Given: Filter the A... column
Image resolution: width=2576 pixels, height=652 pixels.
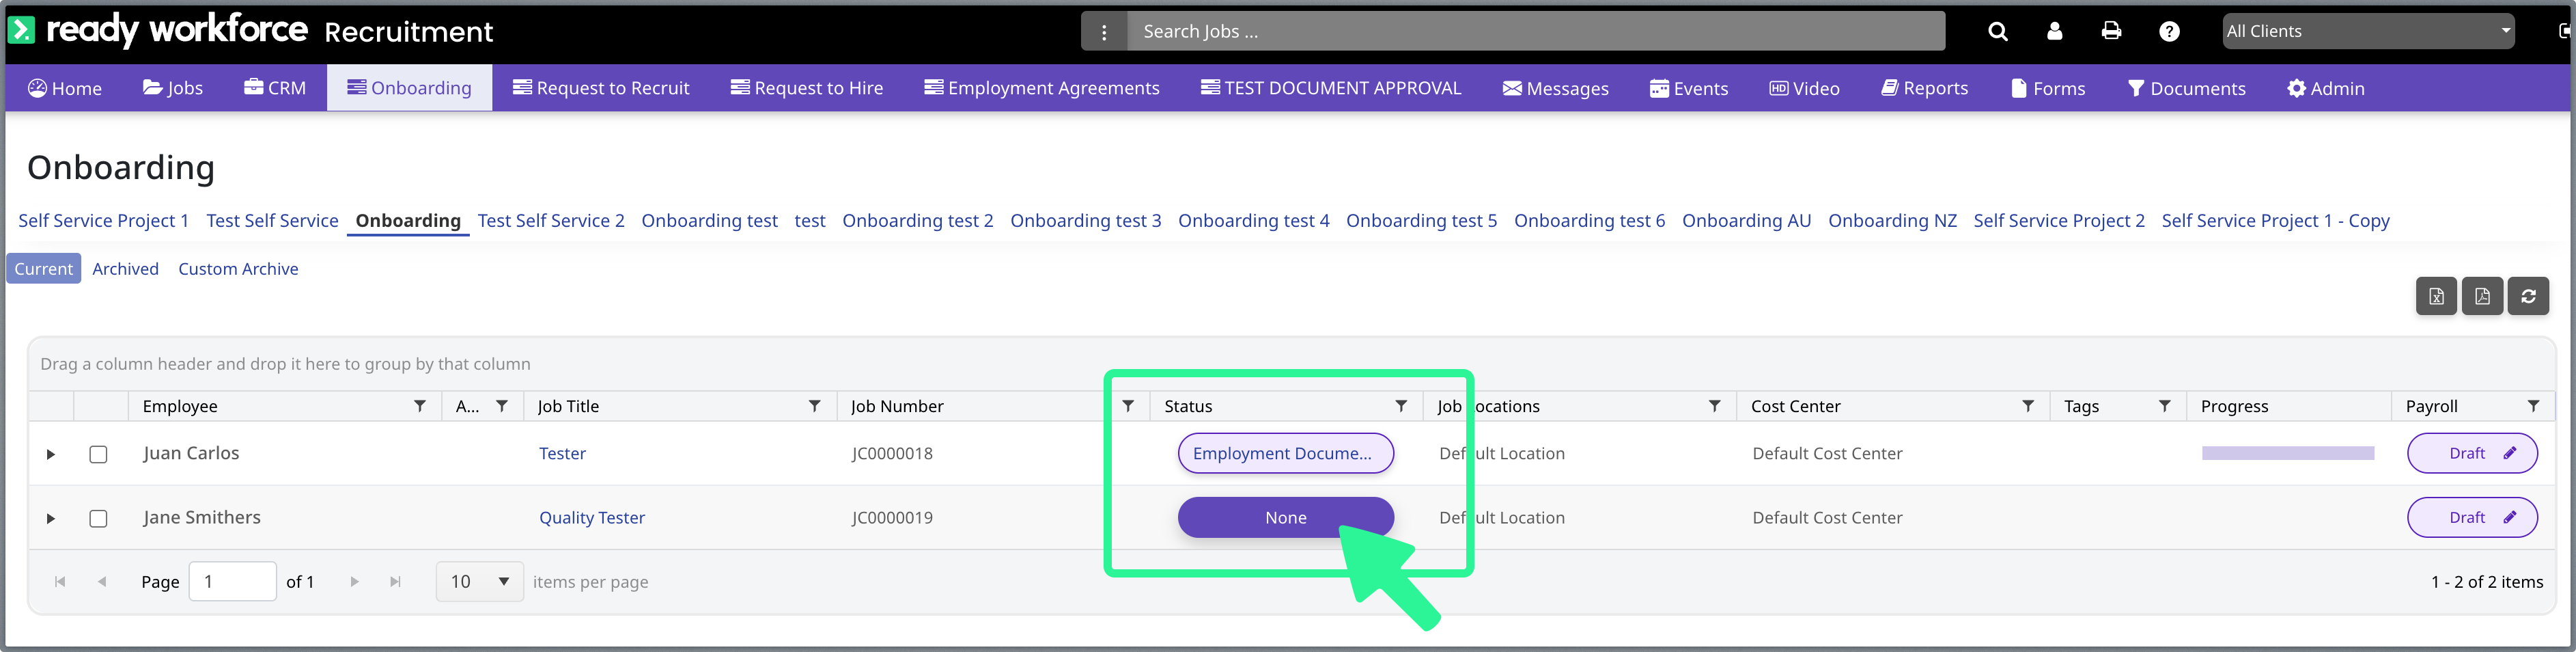Looking at the screenshot, I should click(502, 406).
